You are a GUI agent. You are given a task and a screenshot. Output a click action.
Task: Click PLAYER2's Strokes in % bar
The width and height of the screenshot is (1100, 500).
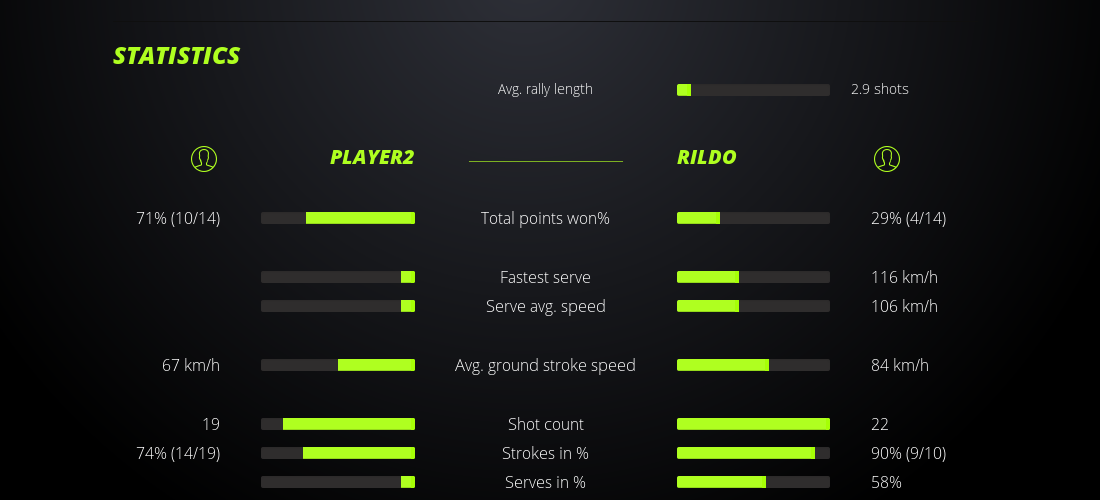pyautogui.click(x=338, y=453)
